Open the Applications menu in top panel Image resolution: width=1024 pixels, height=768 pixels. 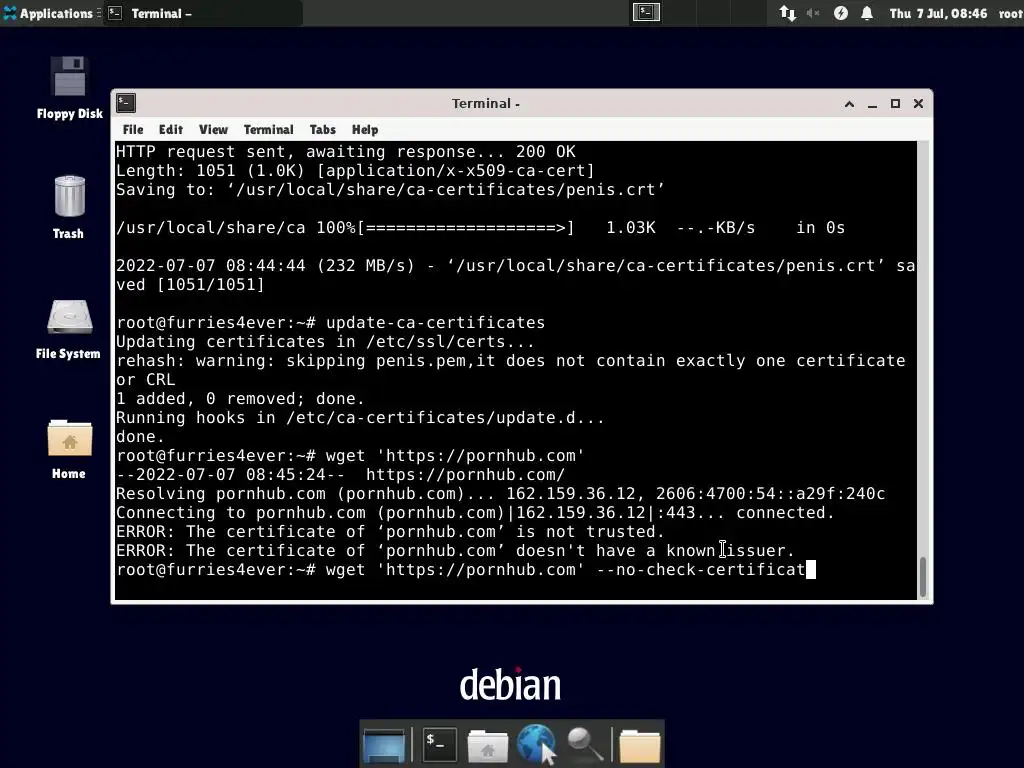pos(48,13)
